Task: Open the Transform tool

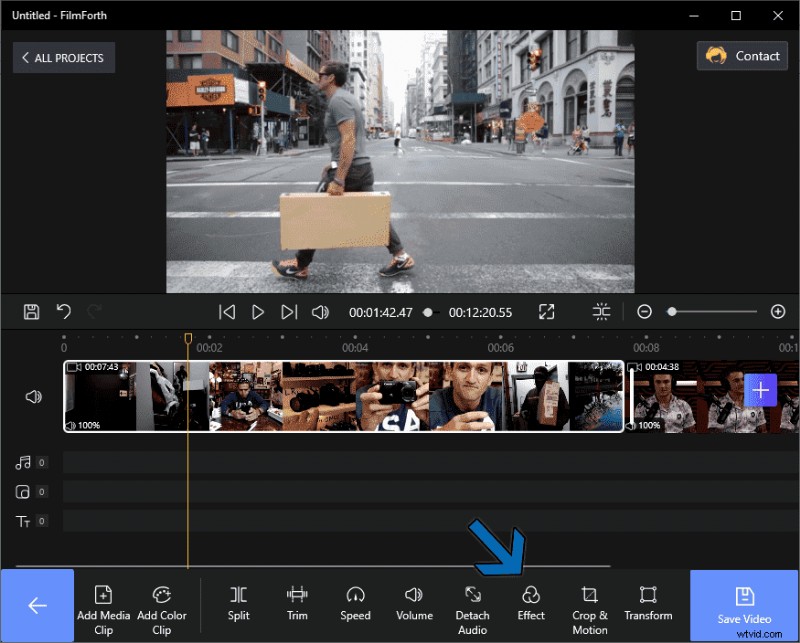Action: (x=648, y=600)
